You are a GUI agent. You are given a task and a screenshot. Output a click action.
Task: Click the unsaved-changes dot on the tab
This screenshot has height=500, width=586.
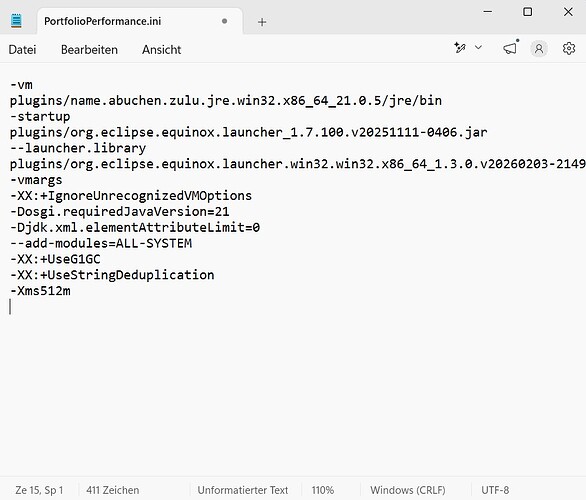(224, 21)
